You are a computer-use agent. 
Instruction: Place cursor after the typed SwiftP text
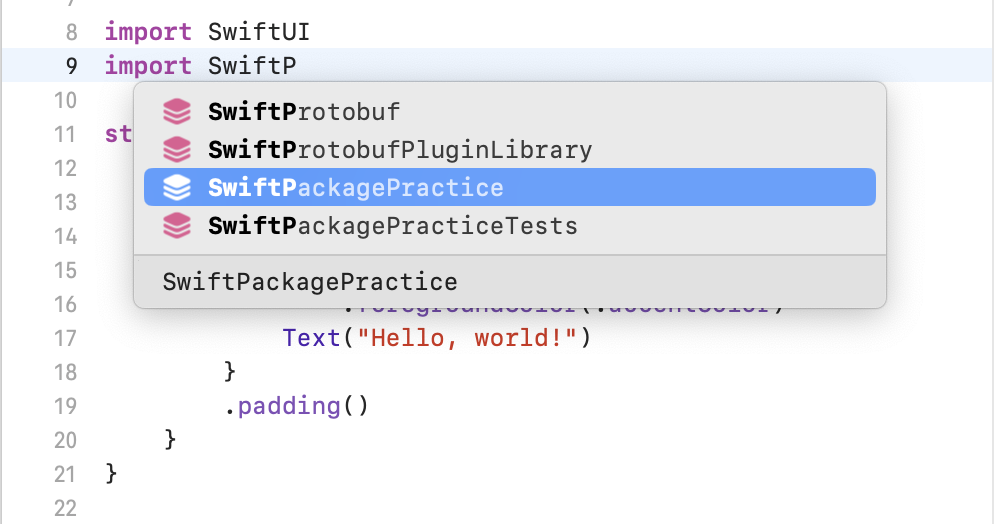pyautogui.click(x=297, y=66)
